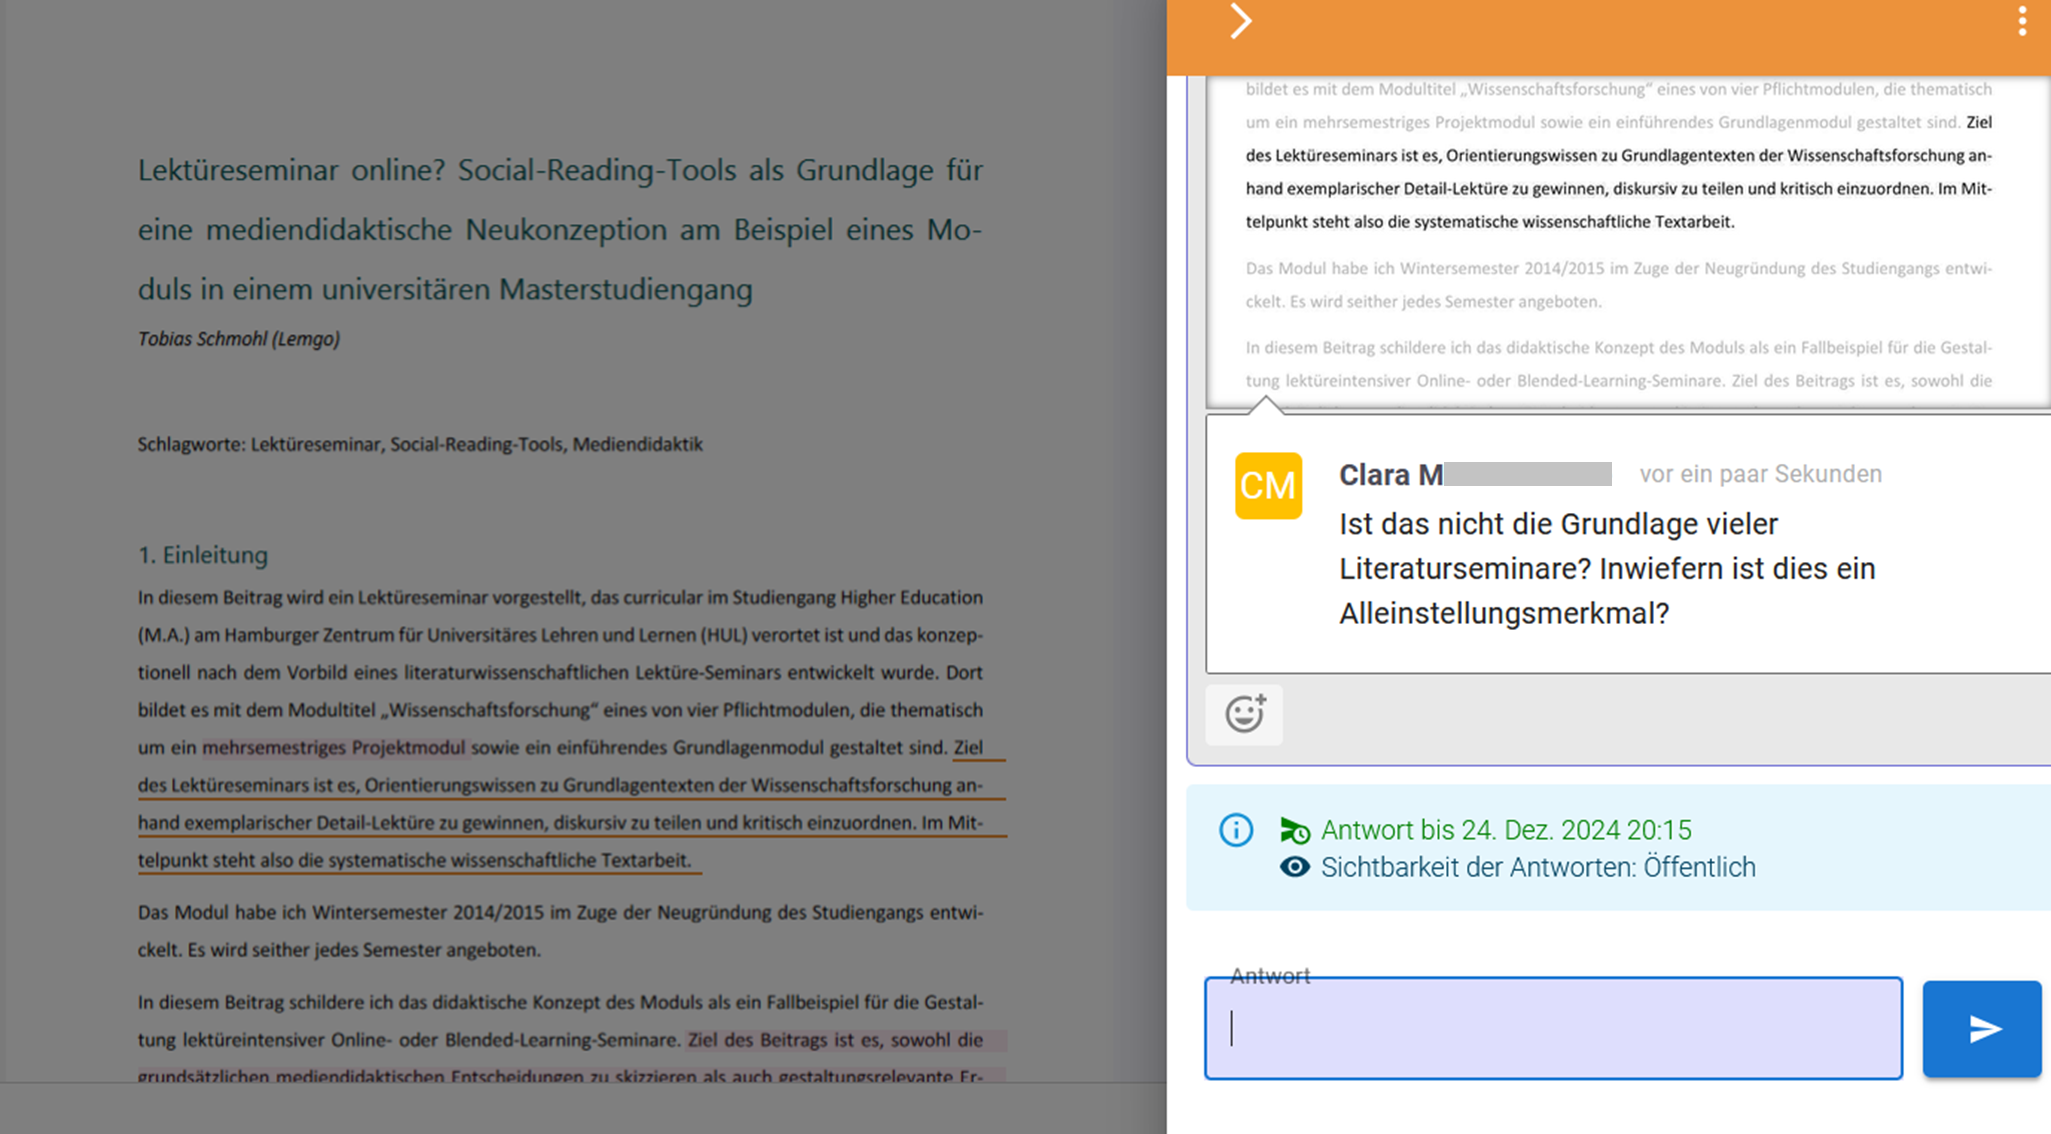Click the highlighted 'mehrsemestriges Projektmodul' annotation
Screen dimensions: 2051x1134
coord(334,747)
